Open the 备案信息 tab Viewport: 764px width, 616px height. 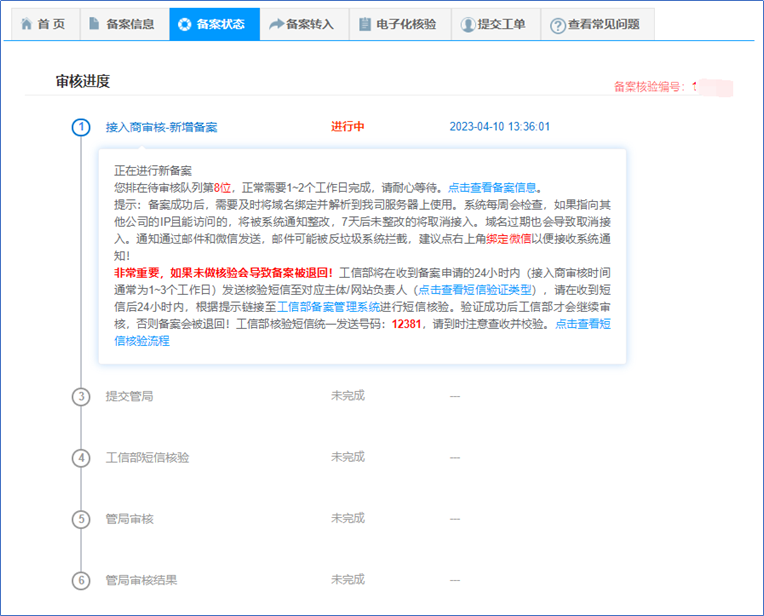(x=129, y=24)
